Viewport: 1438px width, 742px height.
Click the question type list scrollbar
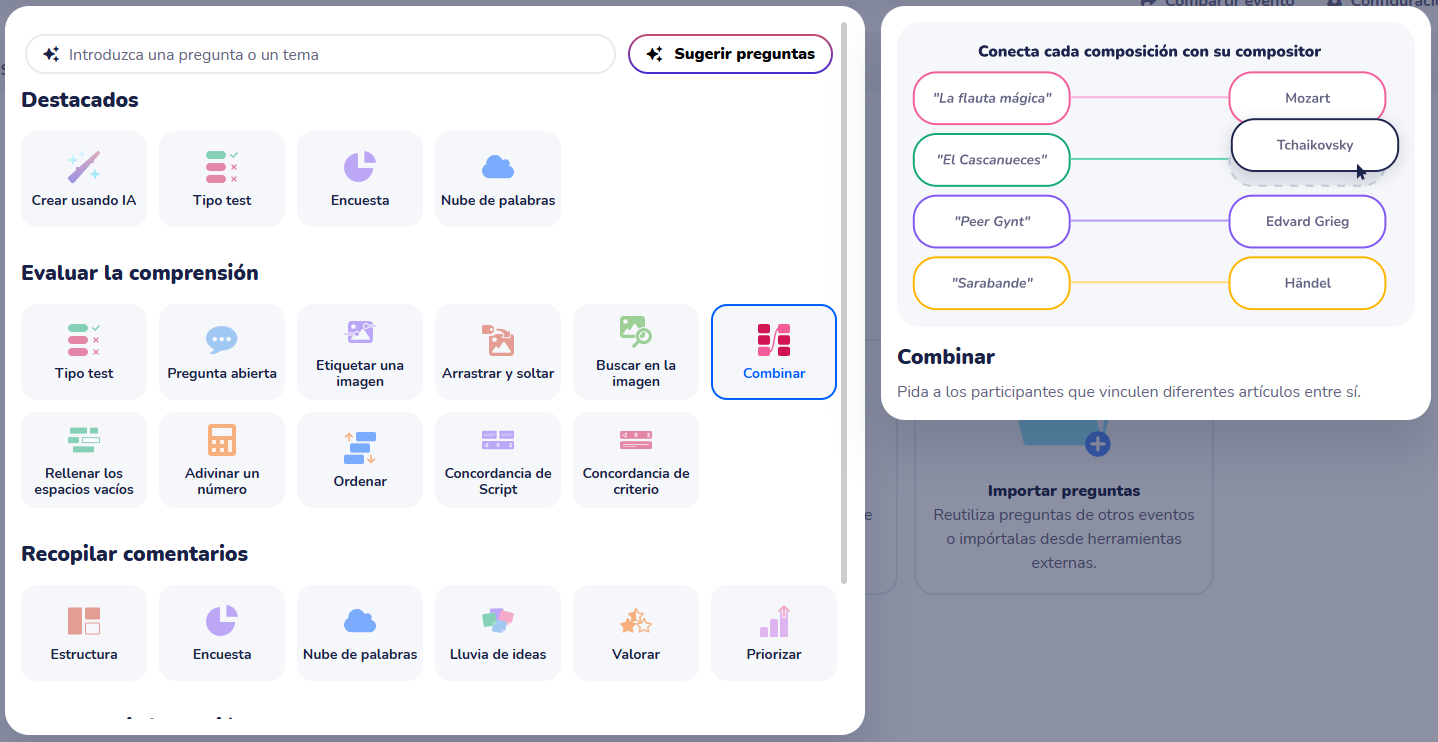tap(844, 300)
